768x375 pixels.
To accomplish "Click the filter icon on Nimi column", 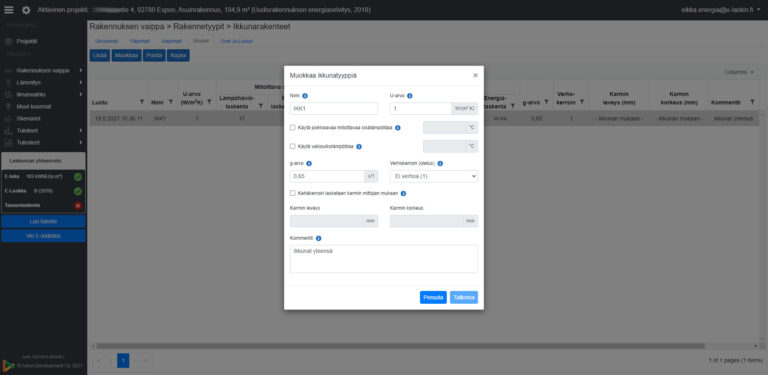I will click(170, 102).
